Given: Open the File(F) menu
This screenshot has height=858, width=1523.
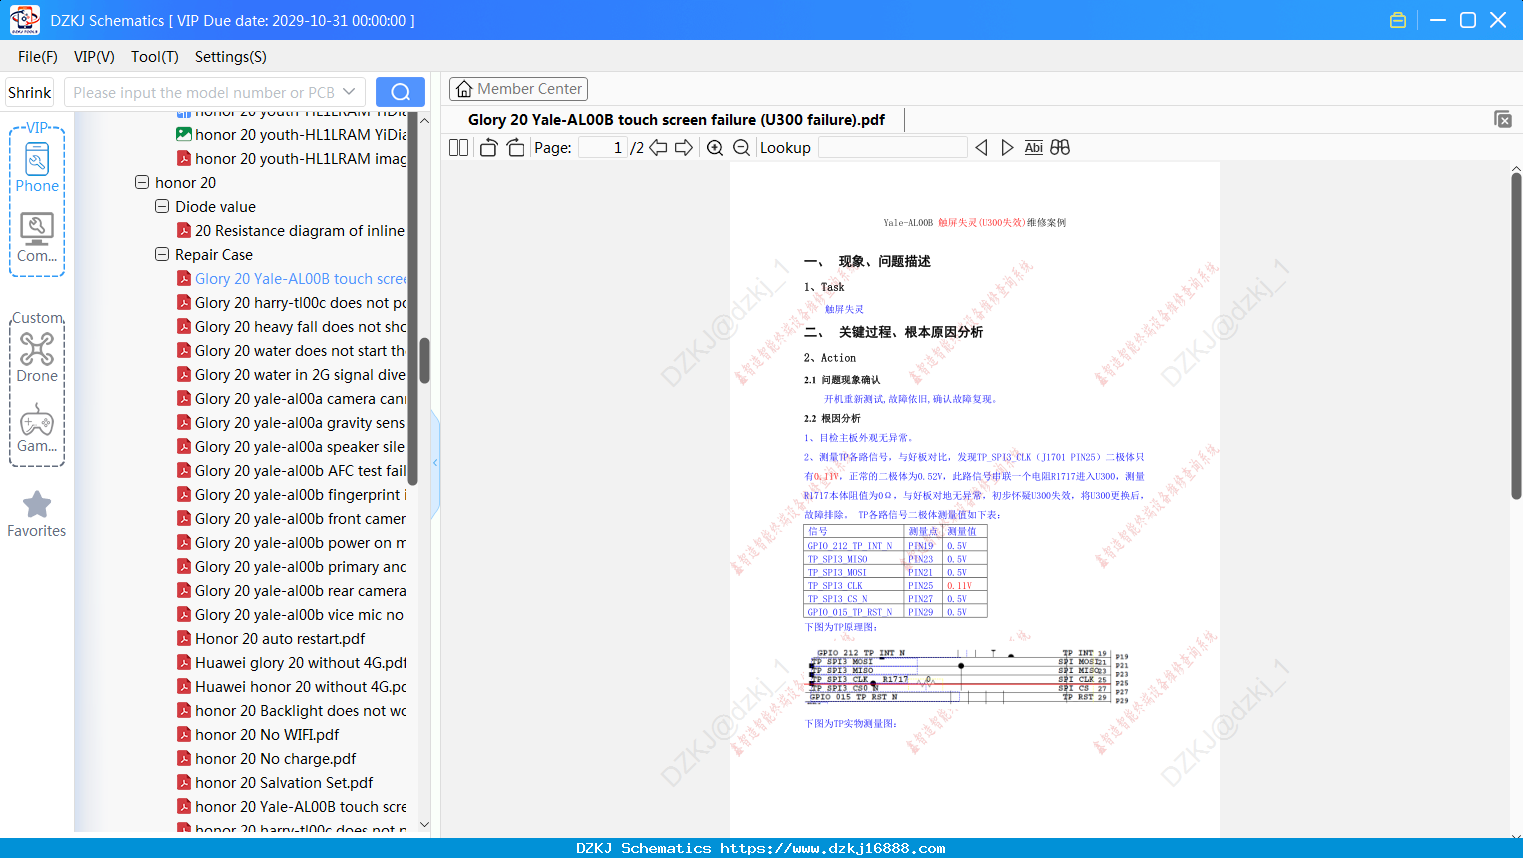Looking at the screenshot, I should point(38,57).
